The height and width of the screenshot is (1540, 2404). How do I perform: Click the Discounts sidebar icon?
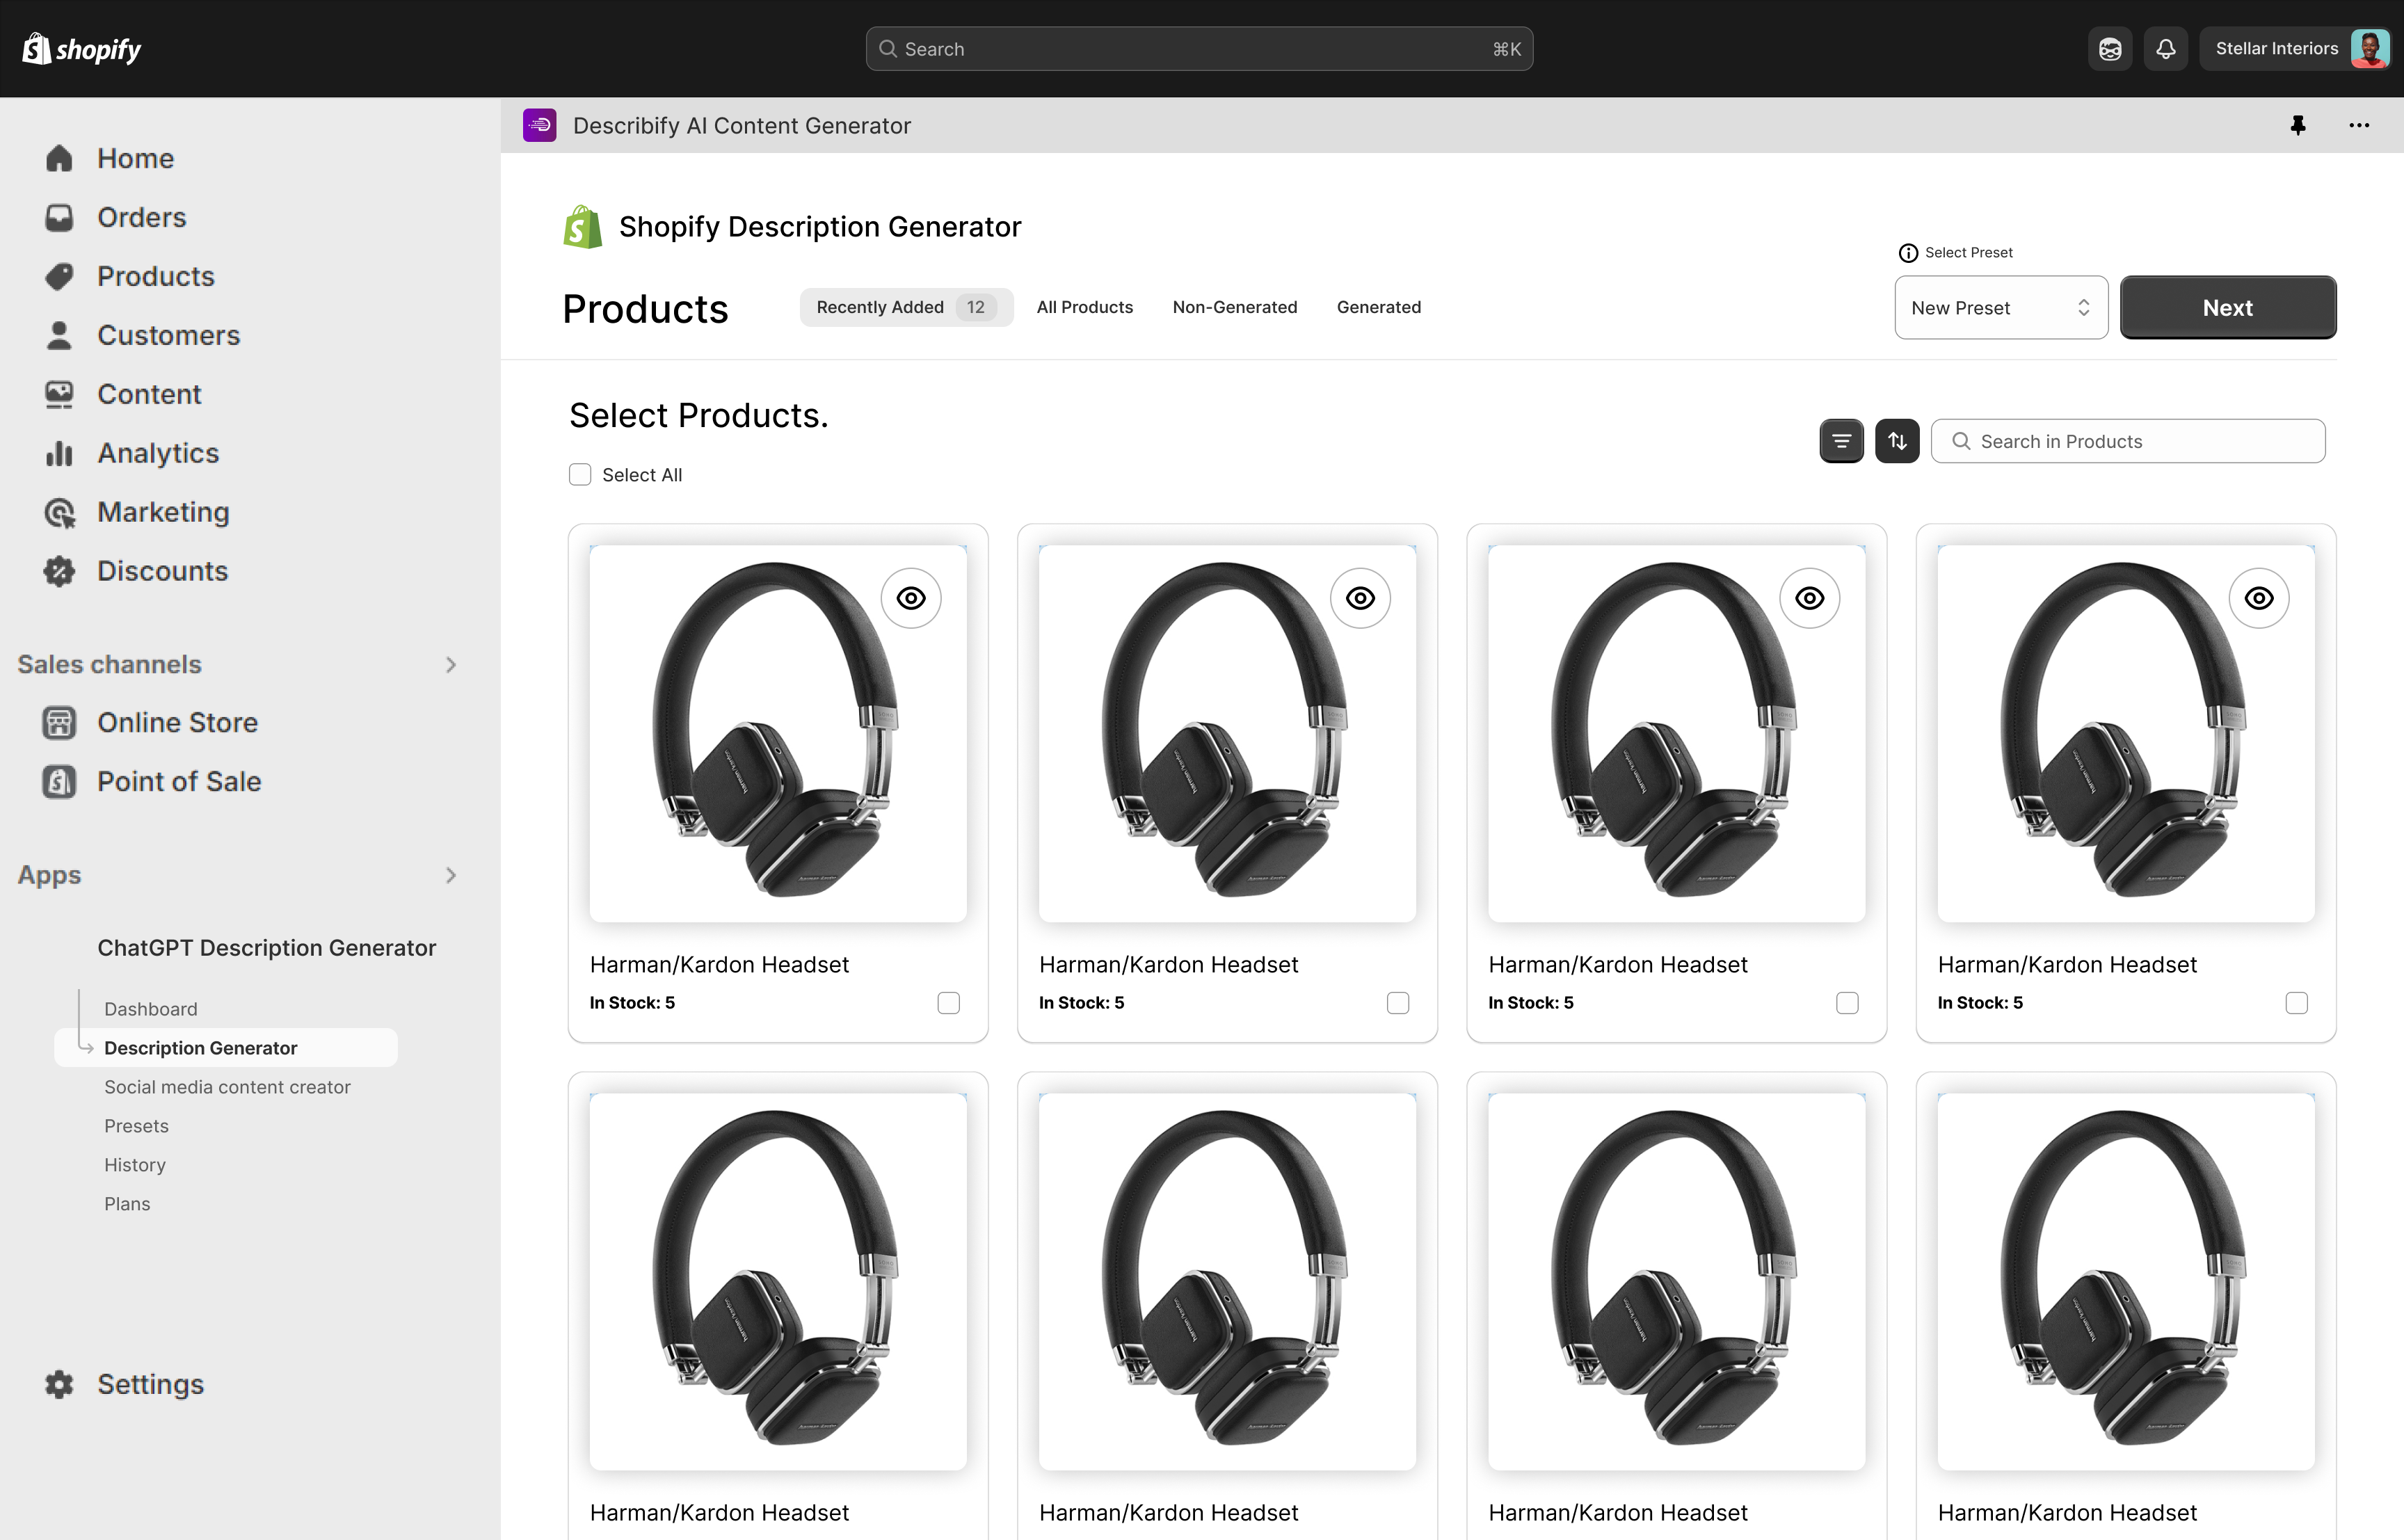tap(59, 571)
